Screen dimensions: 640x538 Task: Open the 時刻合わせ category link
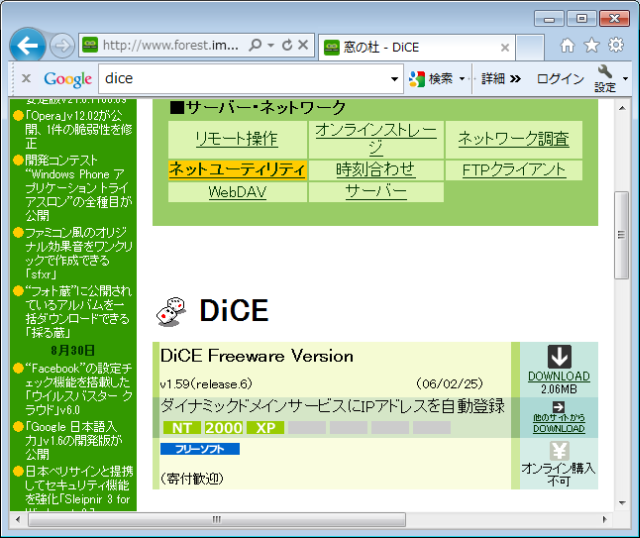coord(376,169)
